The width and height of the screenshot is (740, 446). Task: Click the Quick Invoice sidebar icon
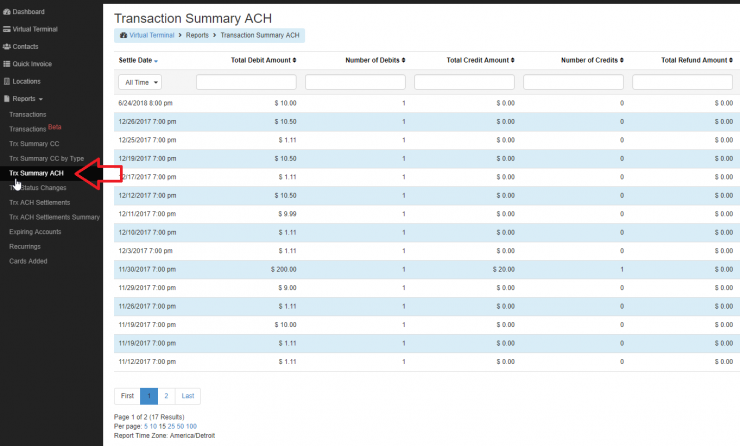[x=7, y=64]
